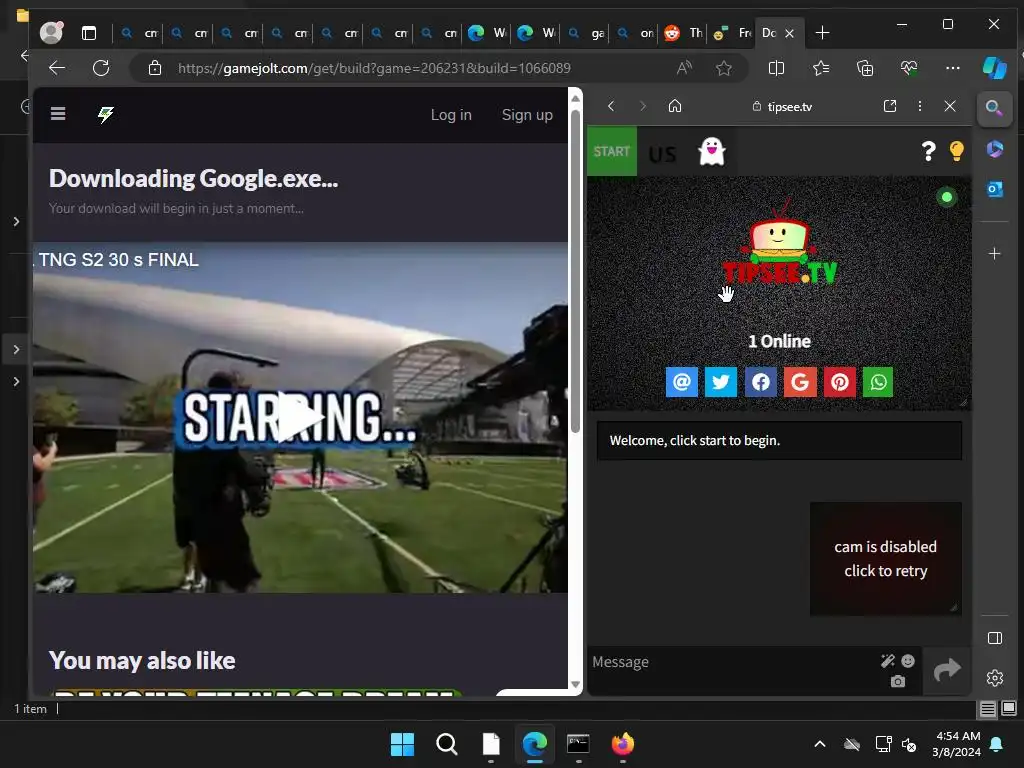Image resolution: width=1024 pixels, height=768 pixels.
Task: Open the emoji smiley picker
Action: (x=908, y=661)
